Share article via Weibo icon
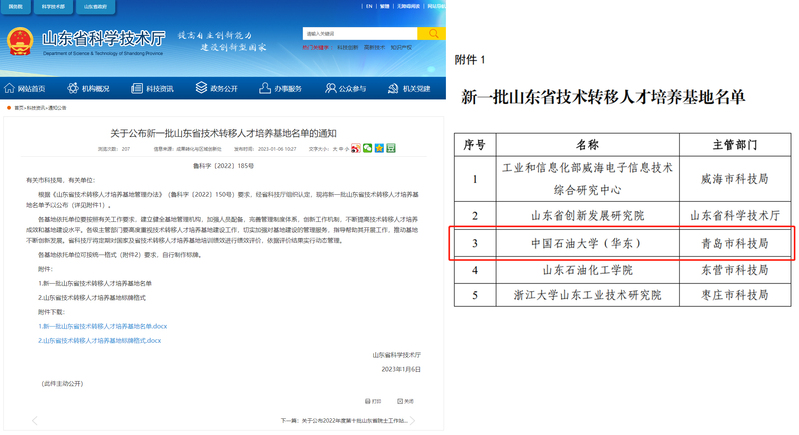Image resolution: width=799 pixels, height=435 pixels. click(x=356, y=149)
